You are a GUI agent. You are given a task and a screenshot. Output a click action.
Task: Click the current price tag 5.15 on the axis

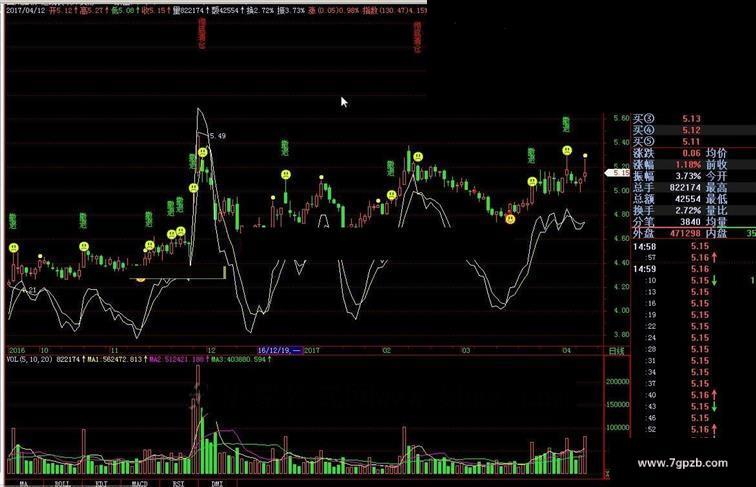pos(618,173)
